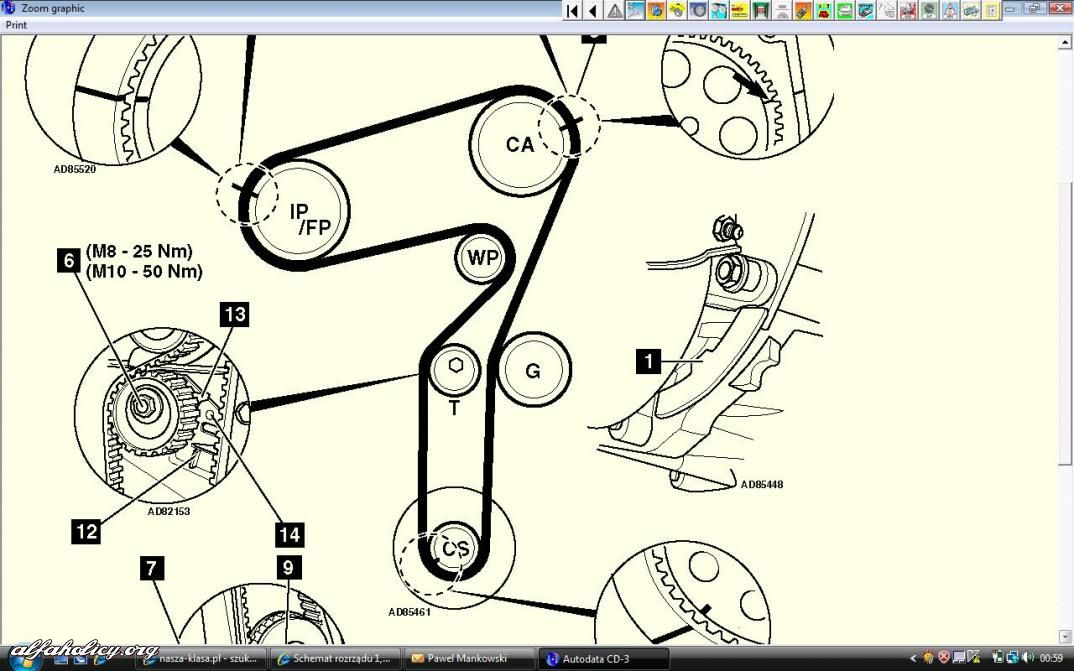The width and height of the screenshot is (1074, 671).
Task: Click the brake disc toolbar icon
Action: (698, 10)
